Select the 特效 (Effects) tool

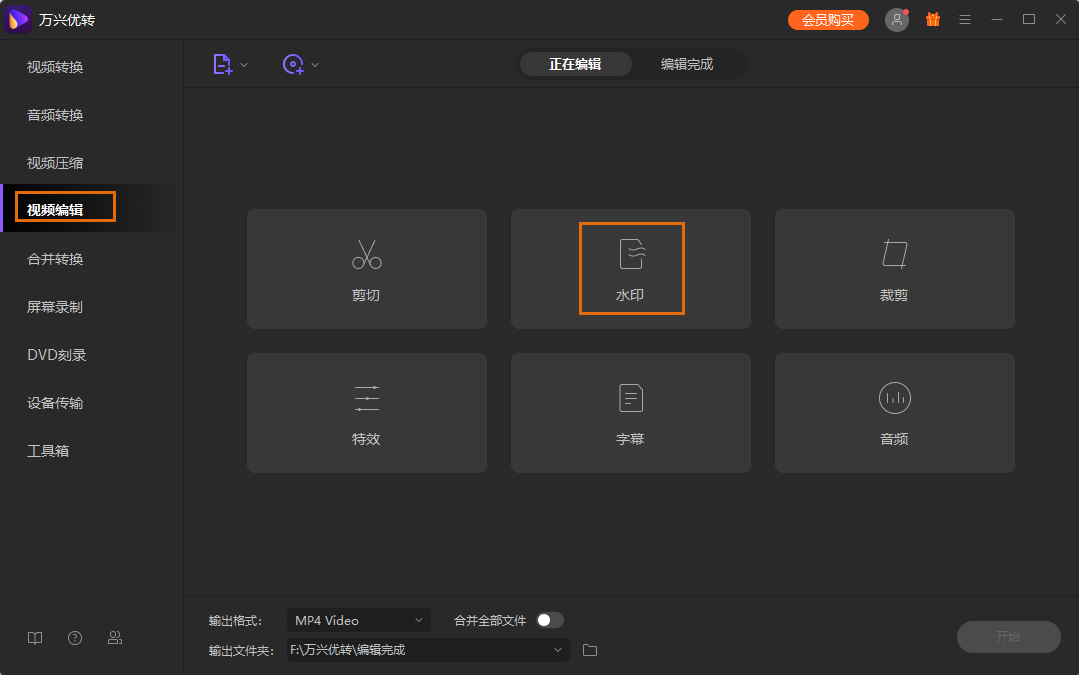(366, 412)
